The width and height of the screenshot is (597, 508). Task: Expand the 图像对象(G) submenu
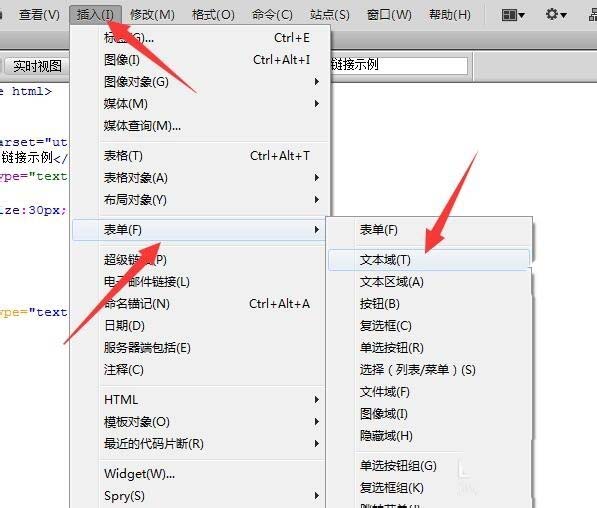point(201,81)
